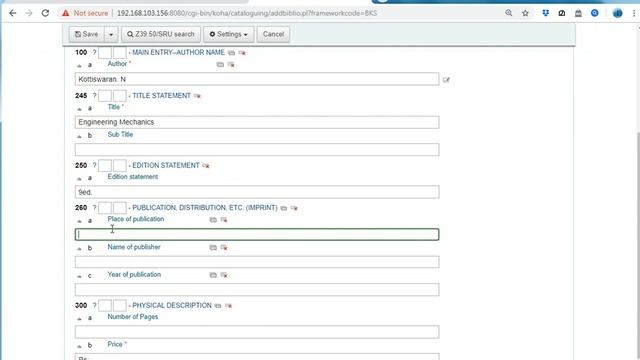640x360 pixels.
Task: Cancel the record editing
Action: pyautogui.click(x=273, y=34)
